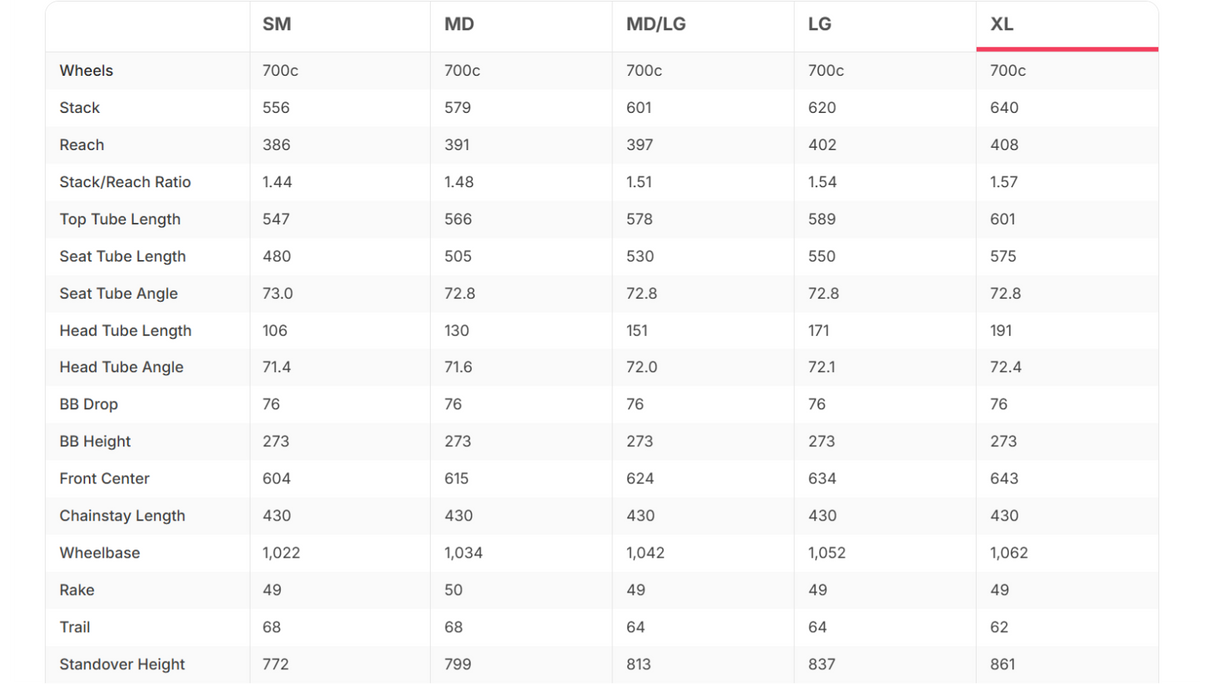The width and height of the screenshot is (1214, 684).
Task: Click the Wheels row label
Action: pos(86,71)
